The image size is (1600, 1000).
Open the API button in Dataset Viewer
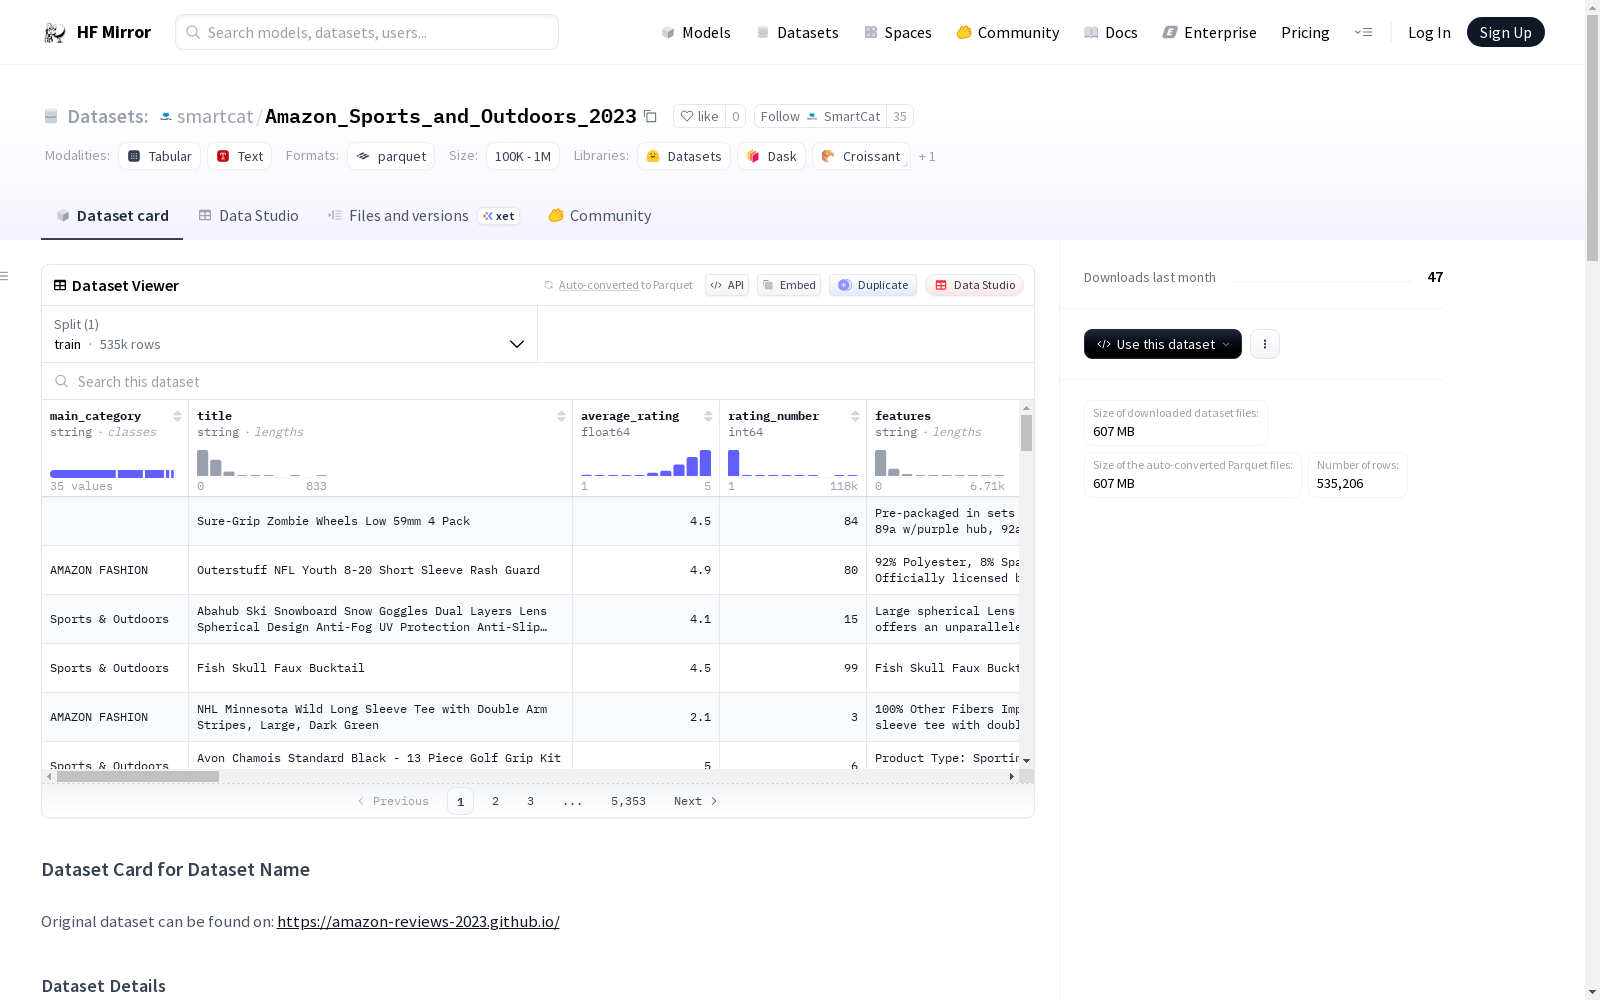pyautogui.click(x=727, y=285)
